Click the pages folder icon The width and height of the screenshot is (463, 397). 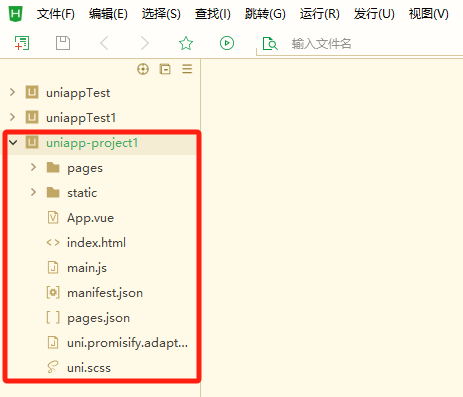coord(53,167)
